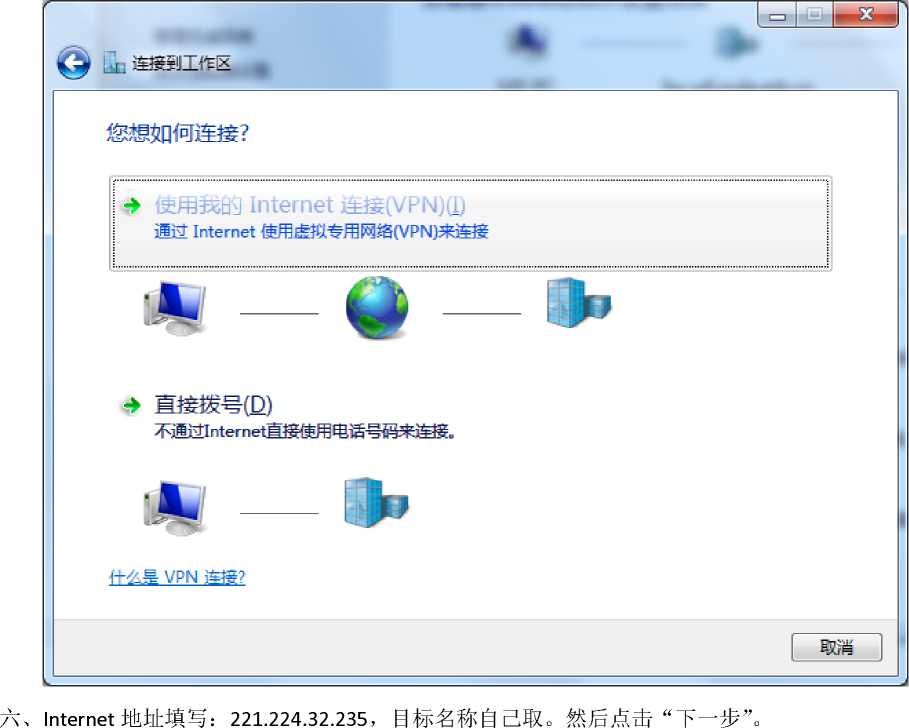Click the computer icon in VPN diagram

(175, 308)
